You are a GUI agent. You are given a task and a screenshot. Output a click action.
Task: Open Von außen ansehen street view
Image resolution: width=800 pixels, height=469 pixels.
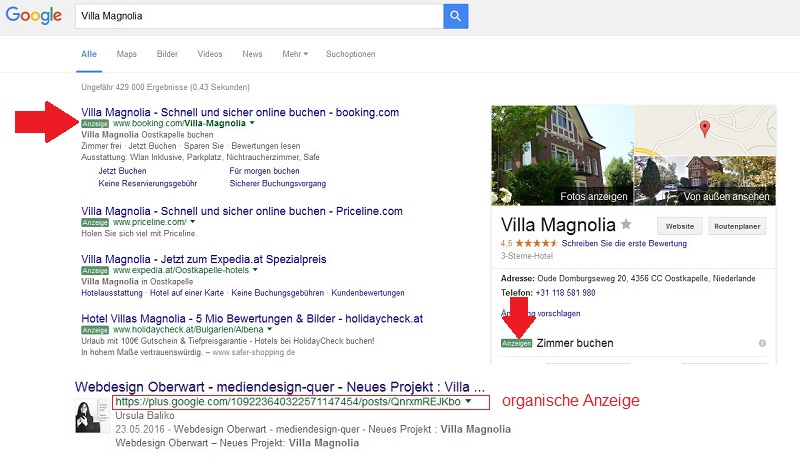tap(705, 180)
